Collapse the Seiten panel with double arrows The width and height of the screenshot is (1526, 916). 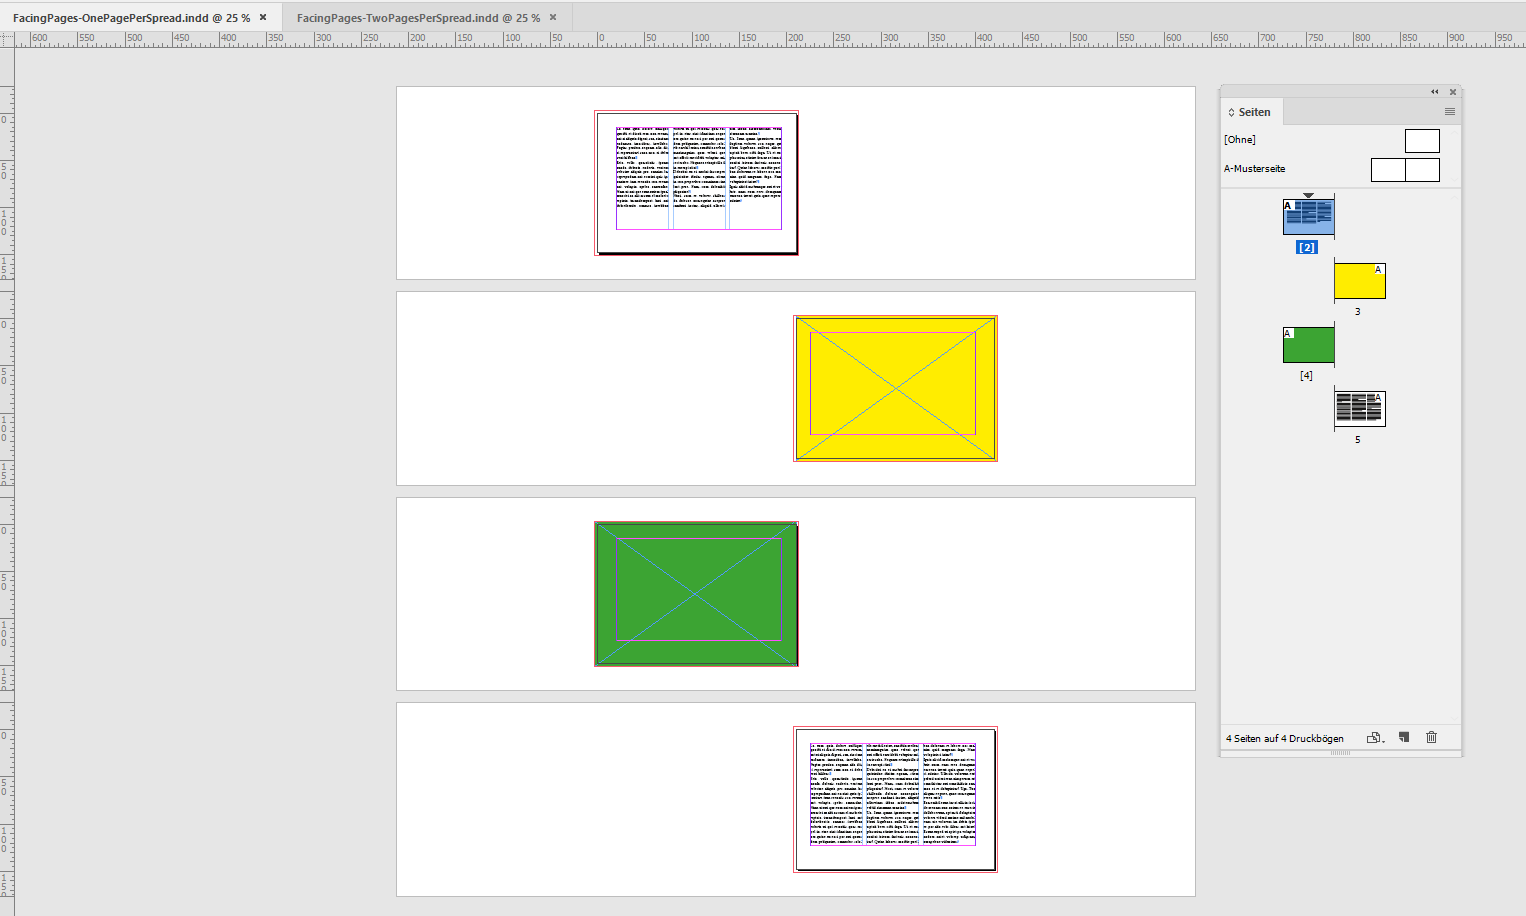1434,92
